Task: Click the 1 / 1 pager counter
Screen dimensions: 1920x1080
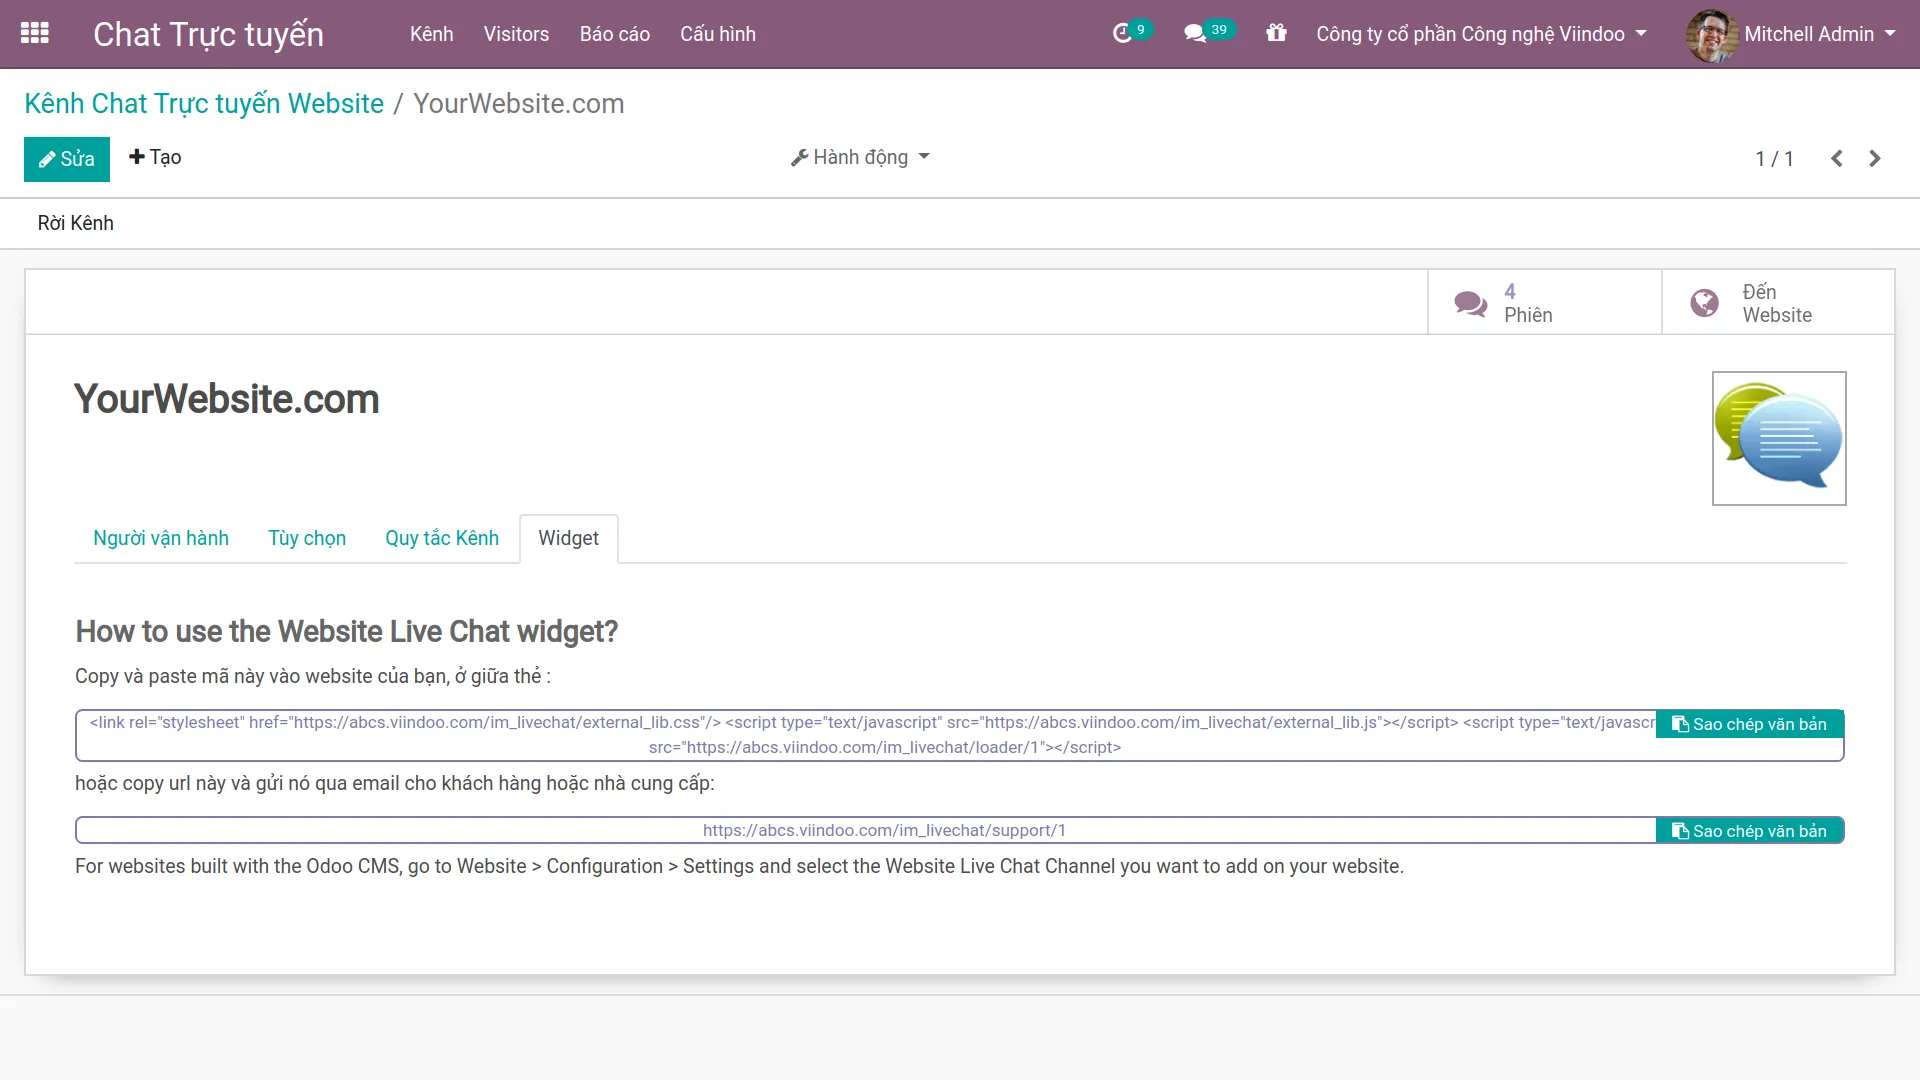Action: coord(1774,159)
